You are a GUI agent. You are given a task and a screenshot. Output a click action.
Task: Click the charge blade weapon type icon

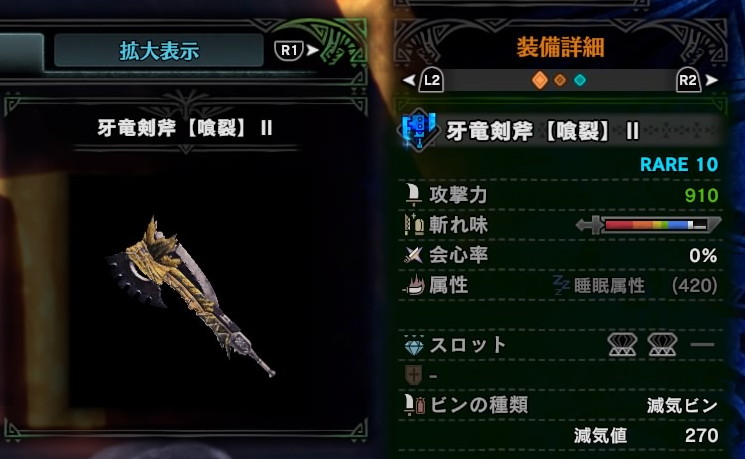[x=417, y=130]
